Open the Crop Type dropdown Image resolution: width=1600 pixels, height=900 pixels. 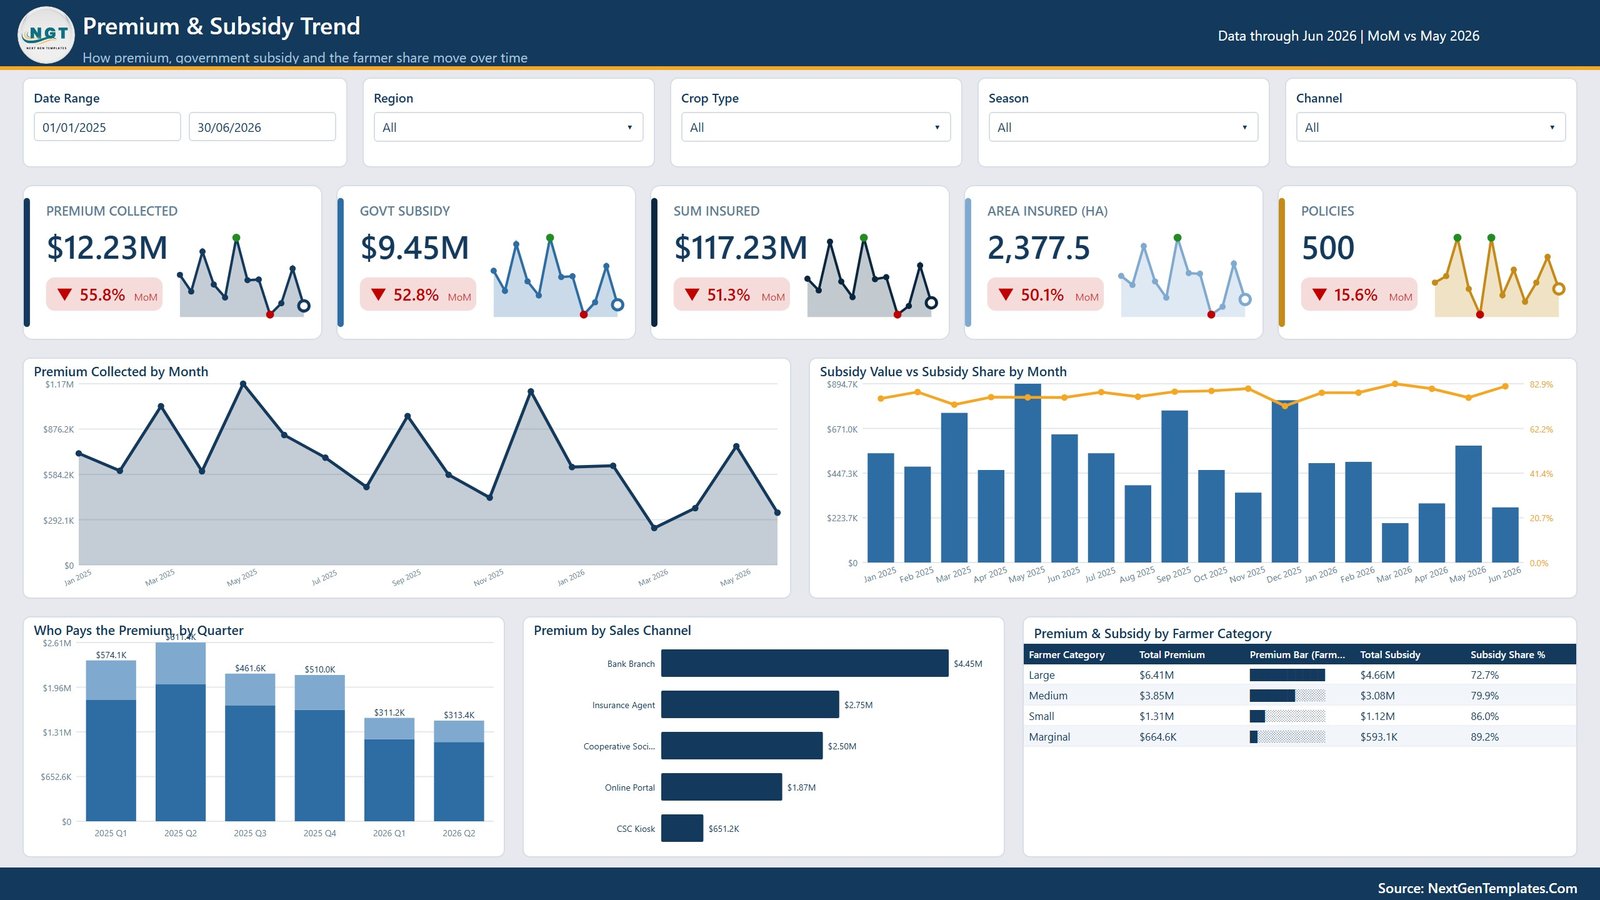(x=816, y=127)
